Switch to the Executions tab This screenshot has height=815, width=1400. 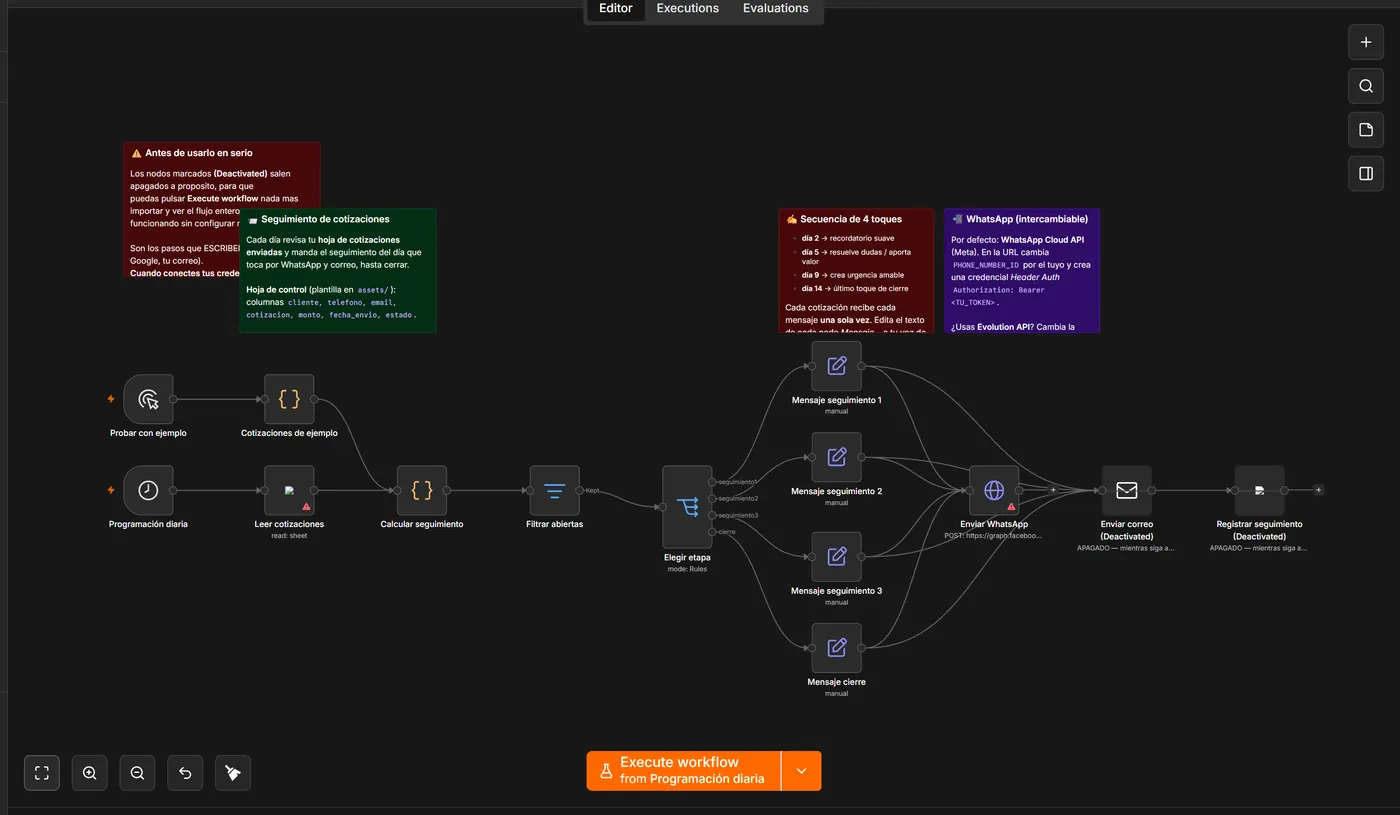point(687,8)
